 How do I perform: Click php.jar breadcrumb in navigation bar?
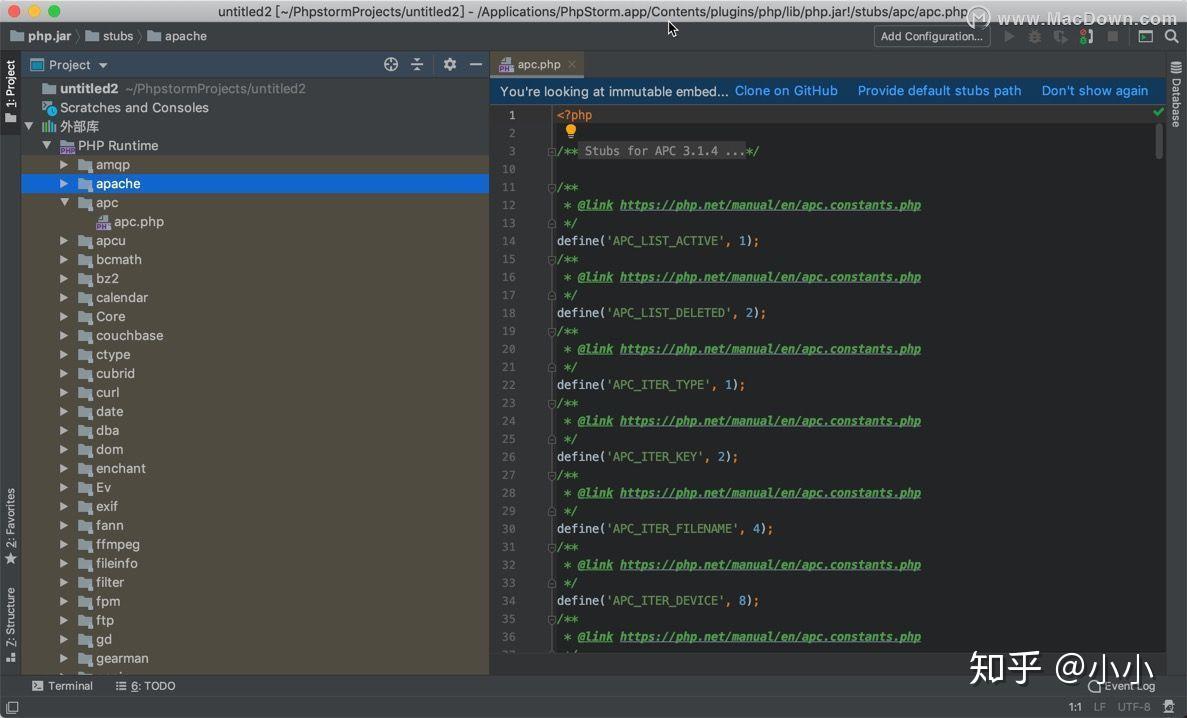point(41,36)
